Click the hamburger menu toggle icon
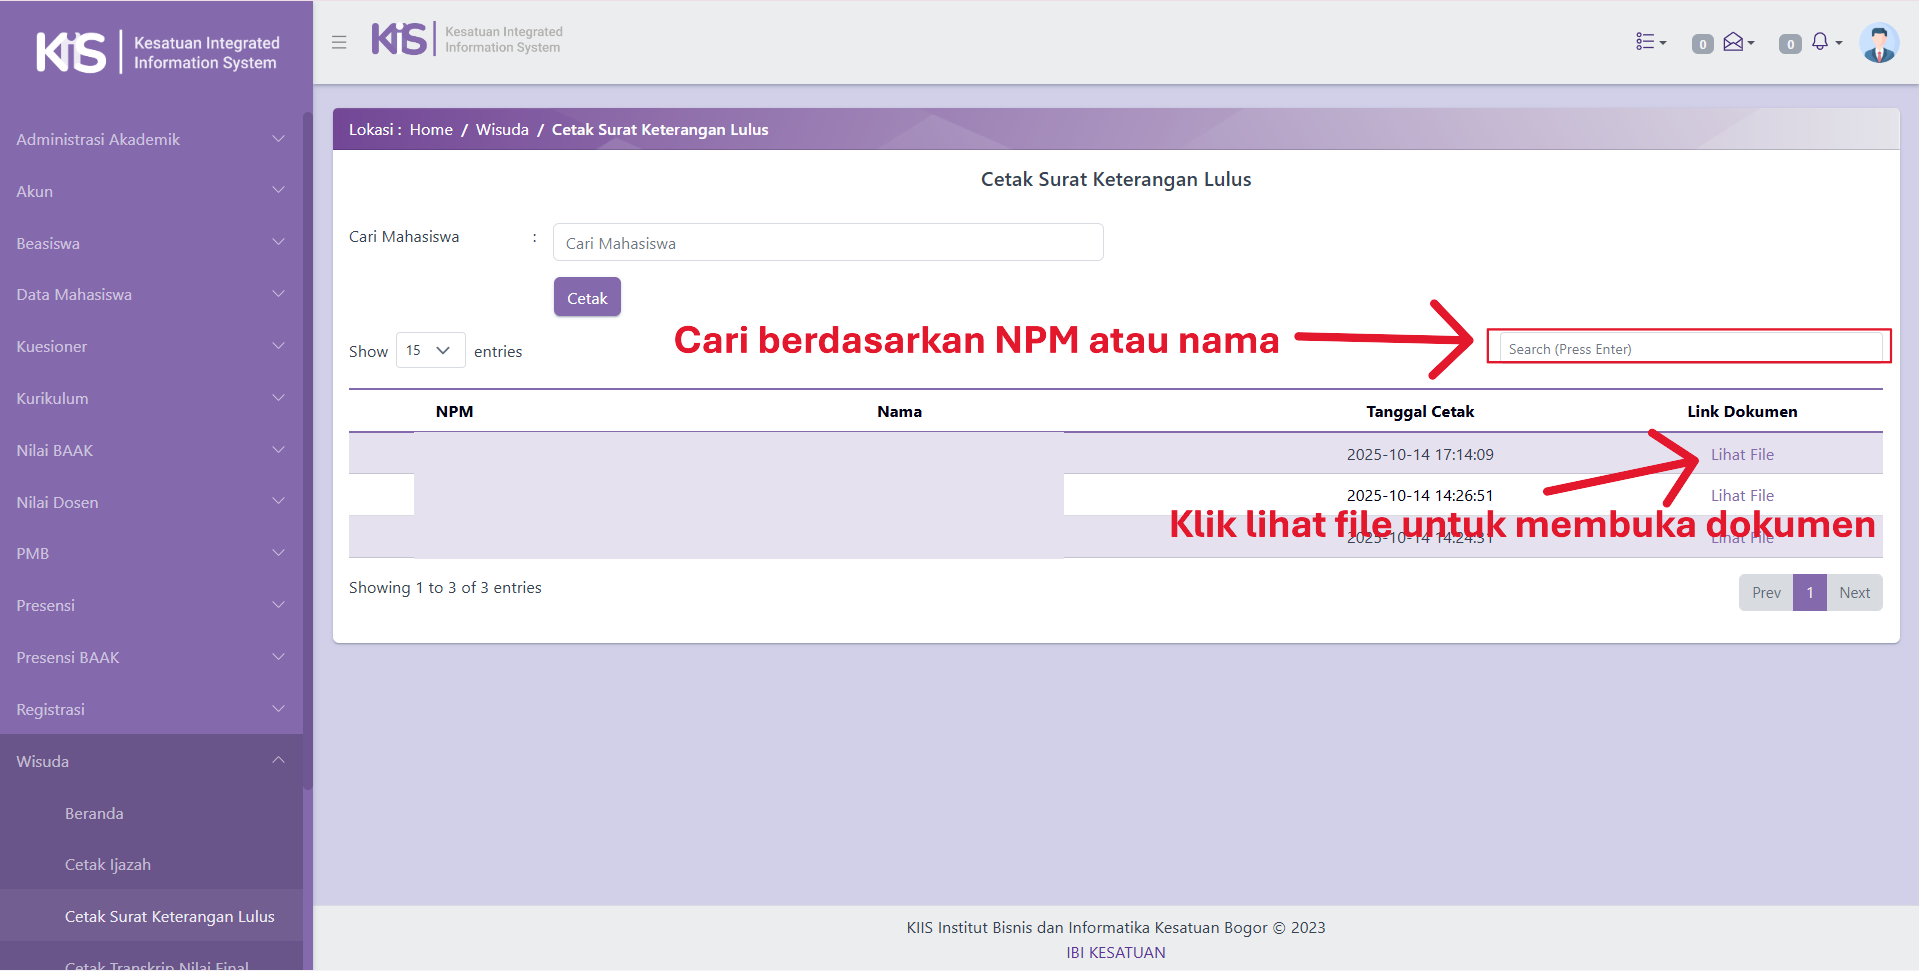Viewport: 1919px width, 971px height. 339,42
